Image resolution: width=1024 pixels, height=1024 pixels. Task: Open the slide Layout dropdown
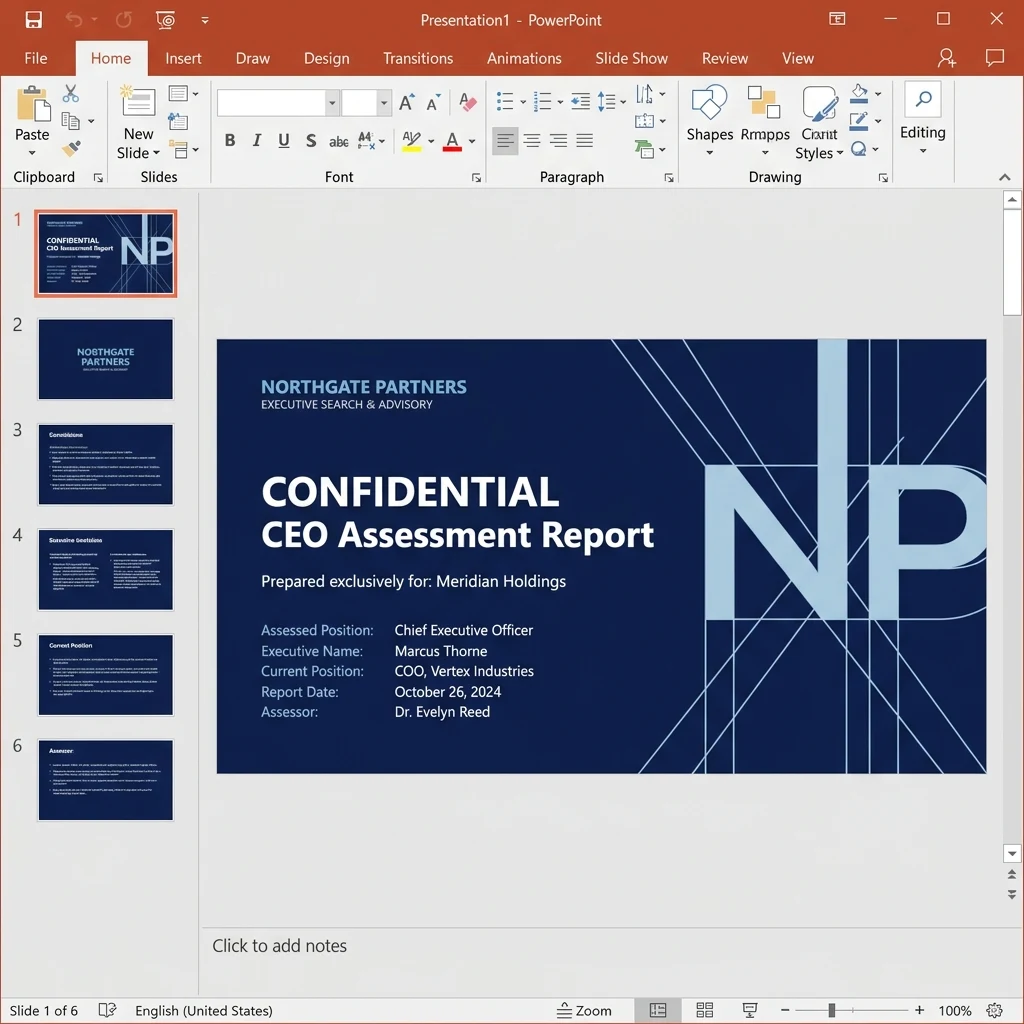[183, 93]
